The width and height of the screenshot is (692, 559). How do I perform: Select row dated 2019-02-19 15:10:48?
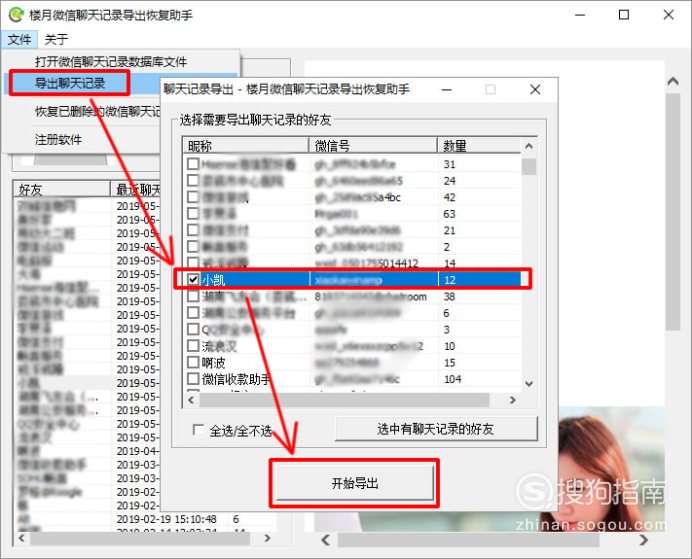(146, 519)
